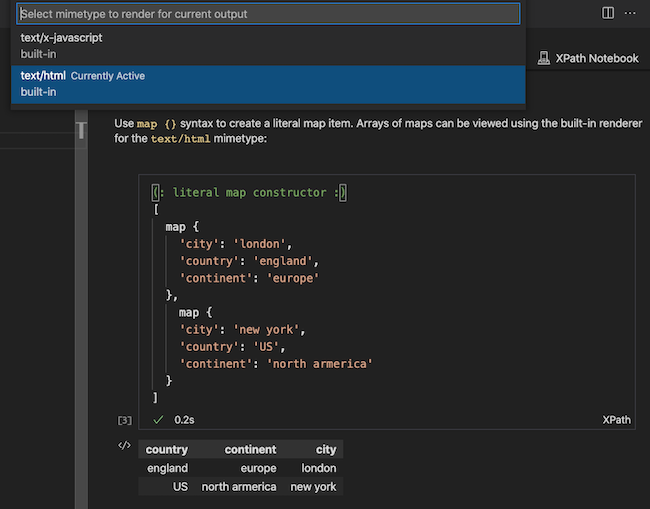Viewport: 650px width, 509px height.
Task: Click the 'england' table cell
Action: pos(167,468)
